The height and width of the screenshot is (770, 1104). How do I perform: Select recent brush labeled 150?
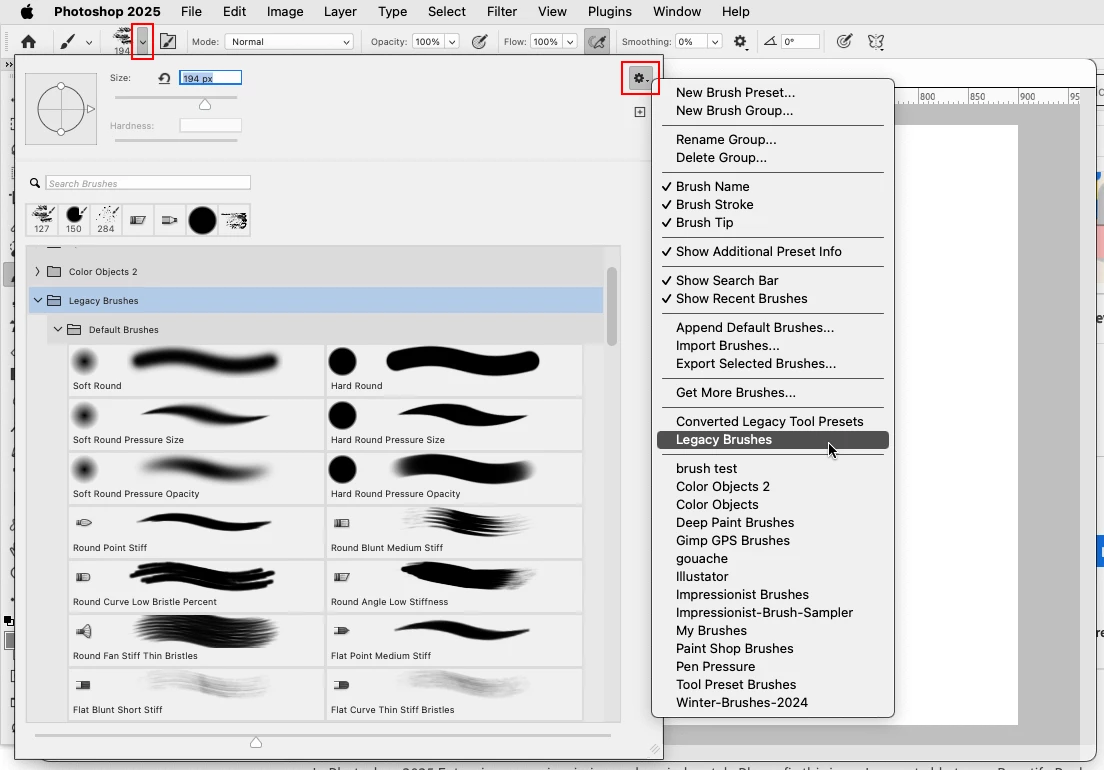pyautogui.click(x=74, y=220)
